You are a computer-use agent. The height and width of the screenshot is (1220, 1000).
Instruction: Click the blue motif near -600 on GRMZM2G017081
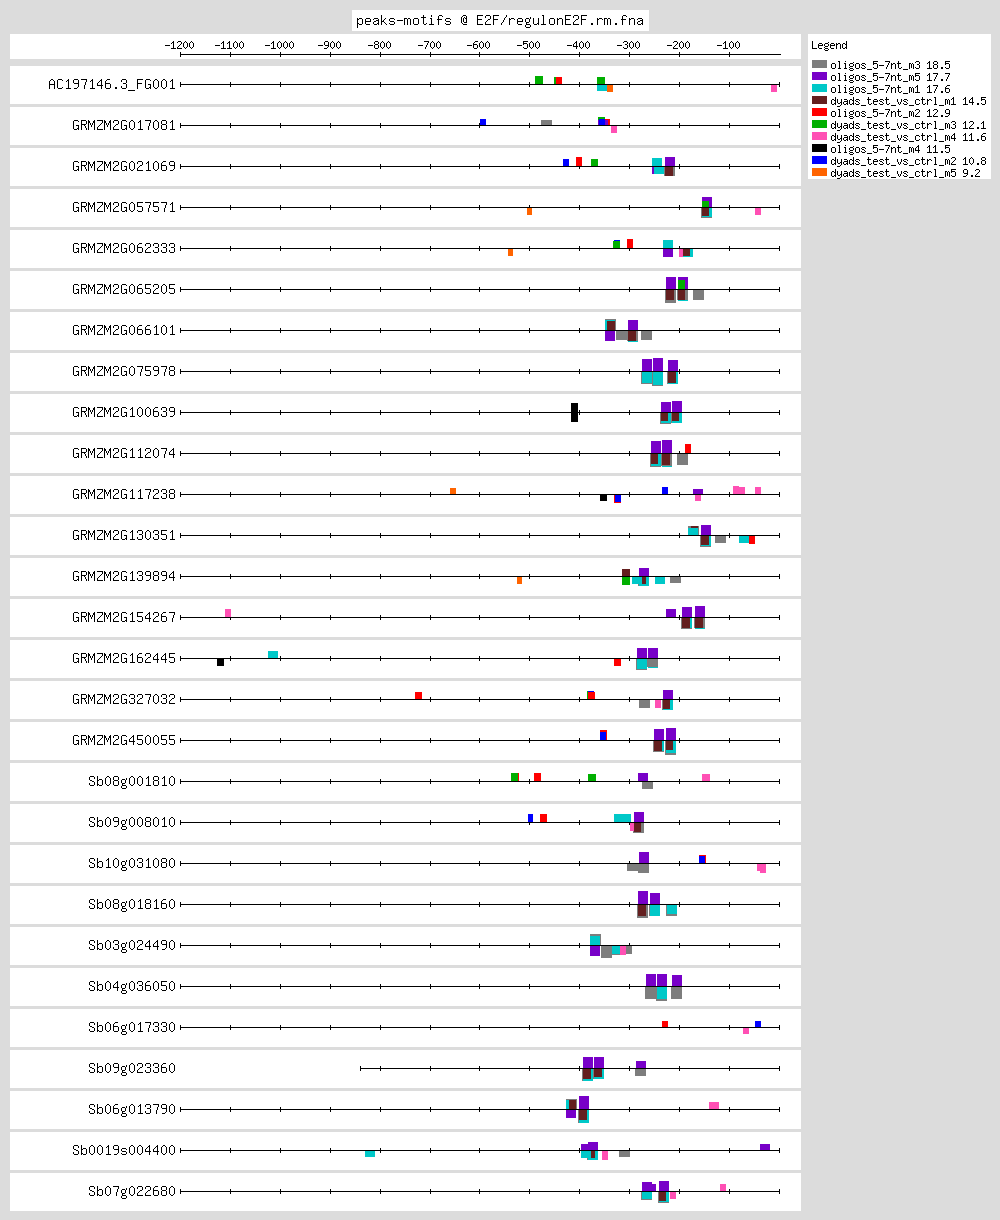[483, 122]
